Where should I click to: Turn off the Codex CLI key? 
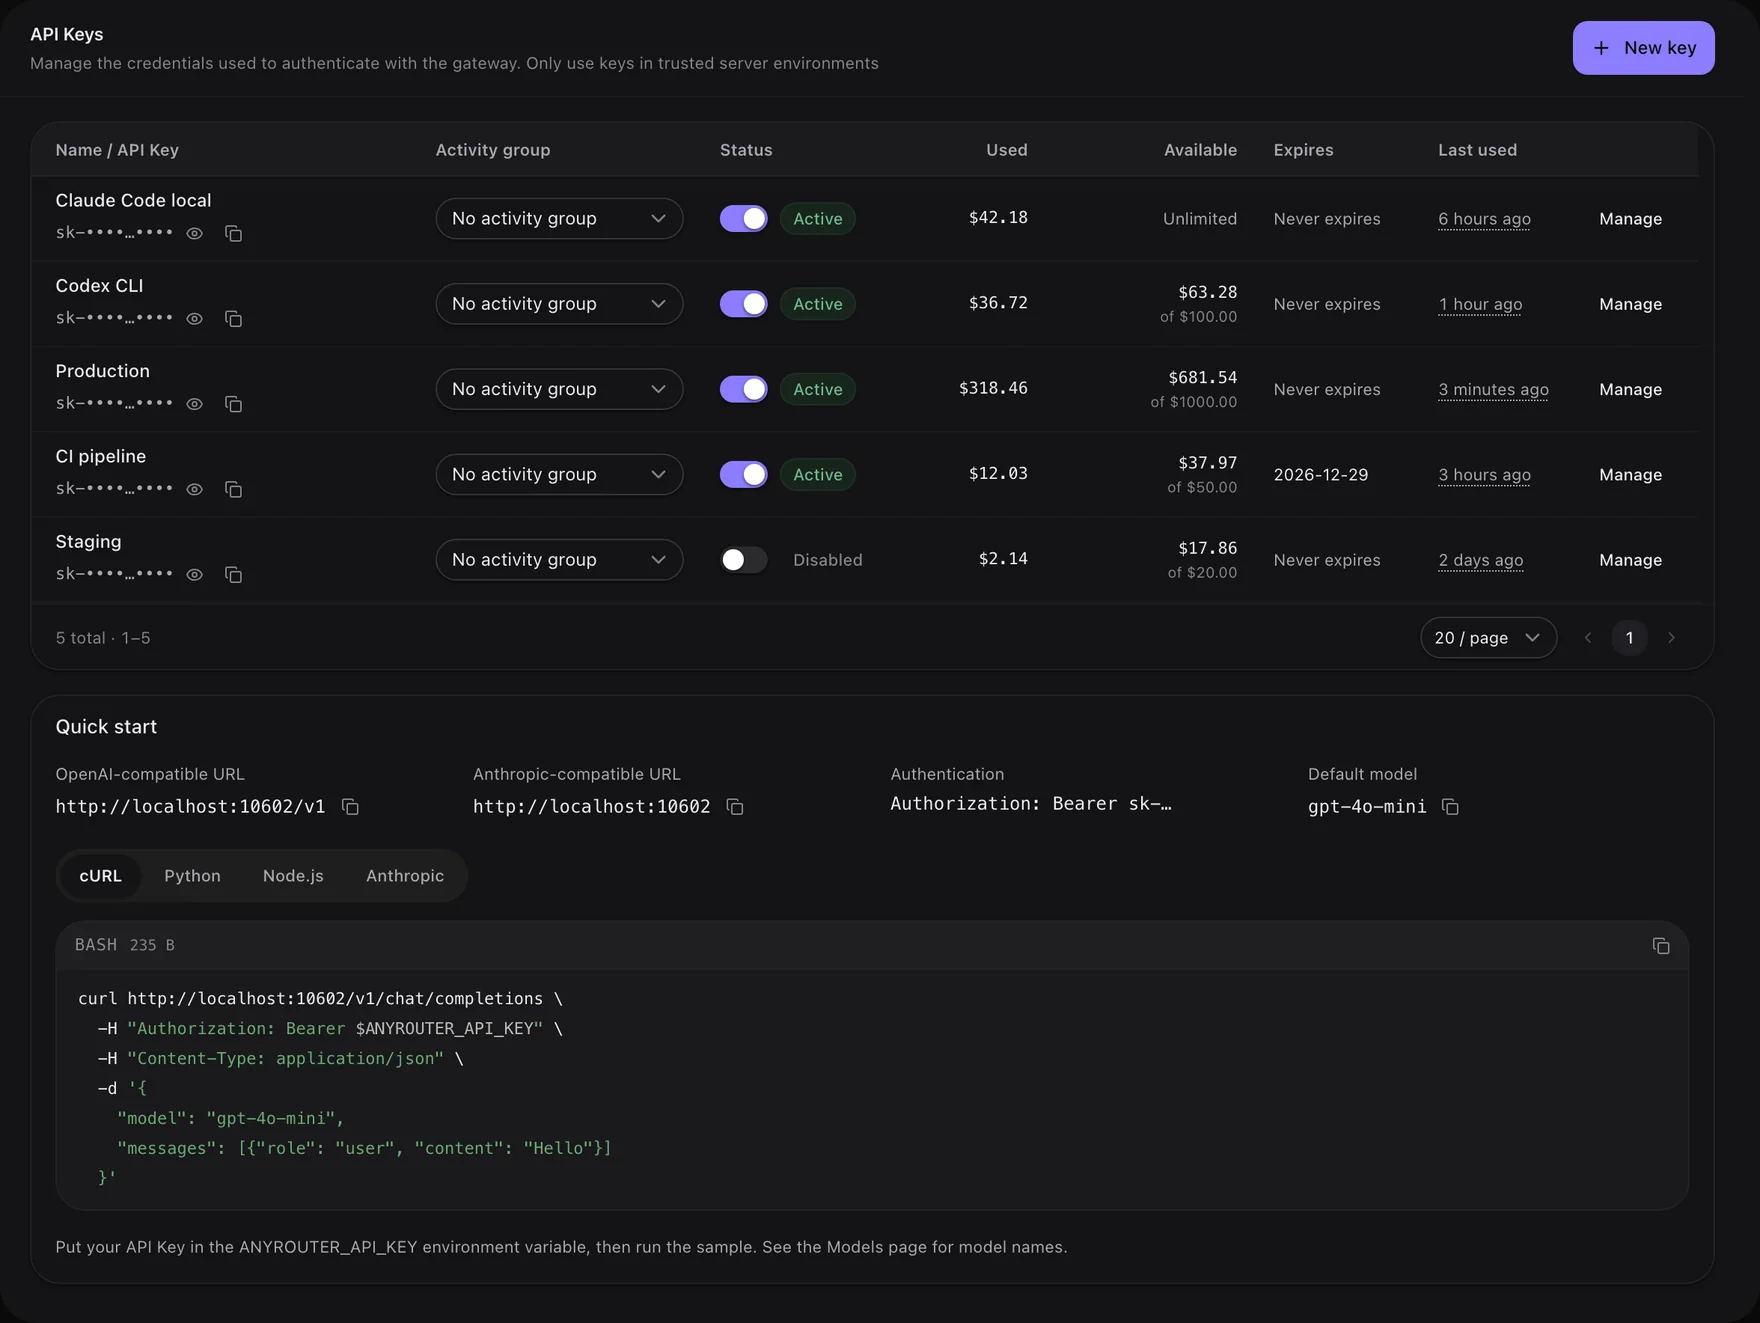click(x=744, y=303)
